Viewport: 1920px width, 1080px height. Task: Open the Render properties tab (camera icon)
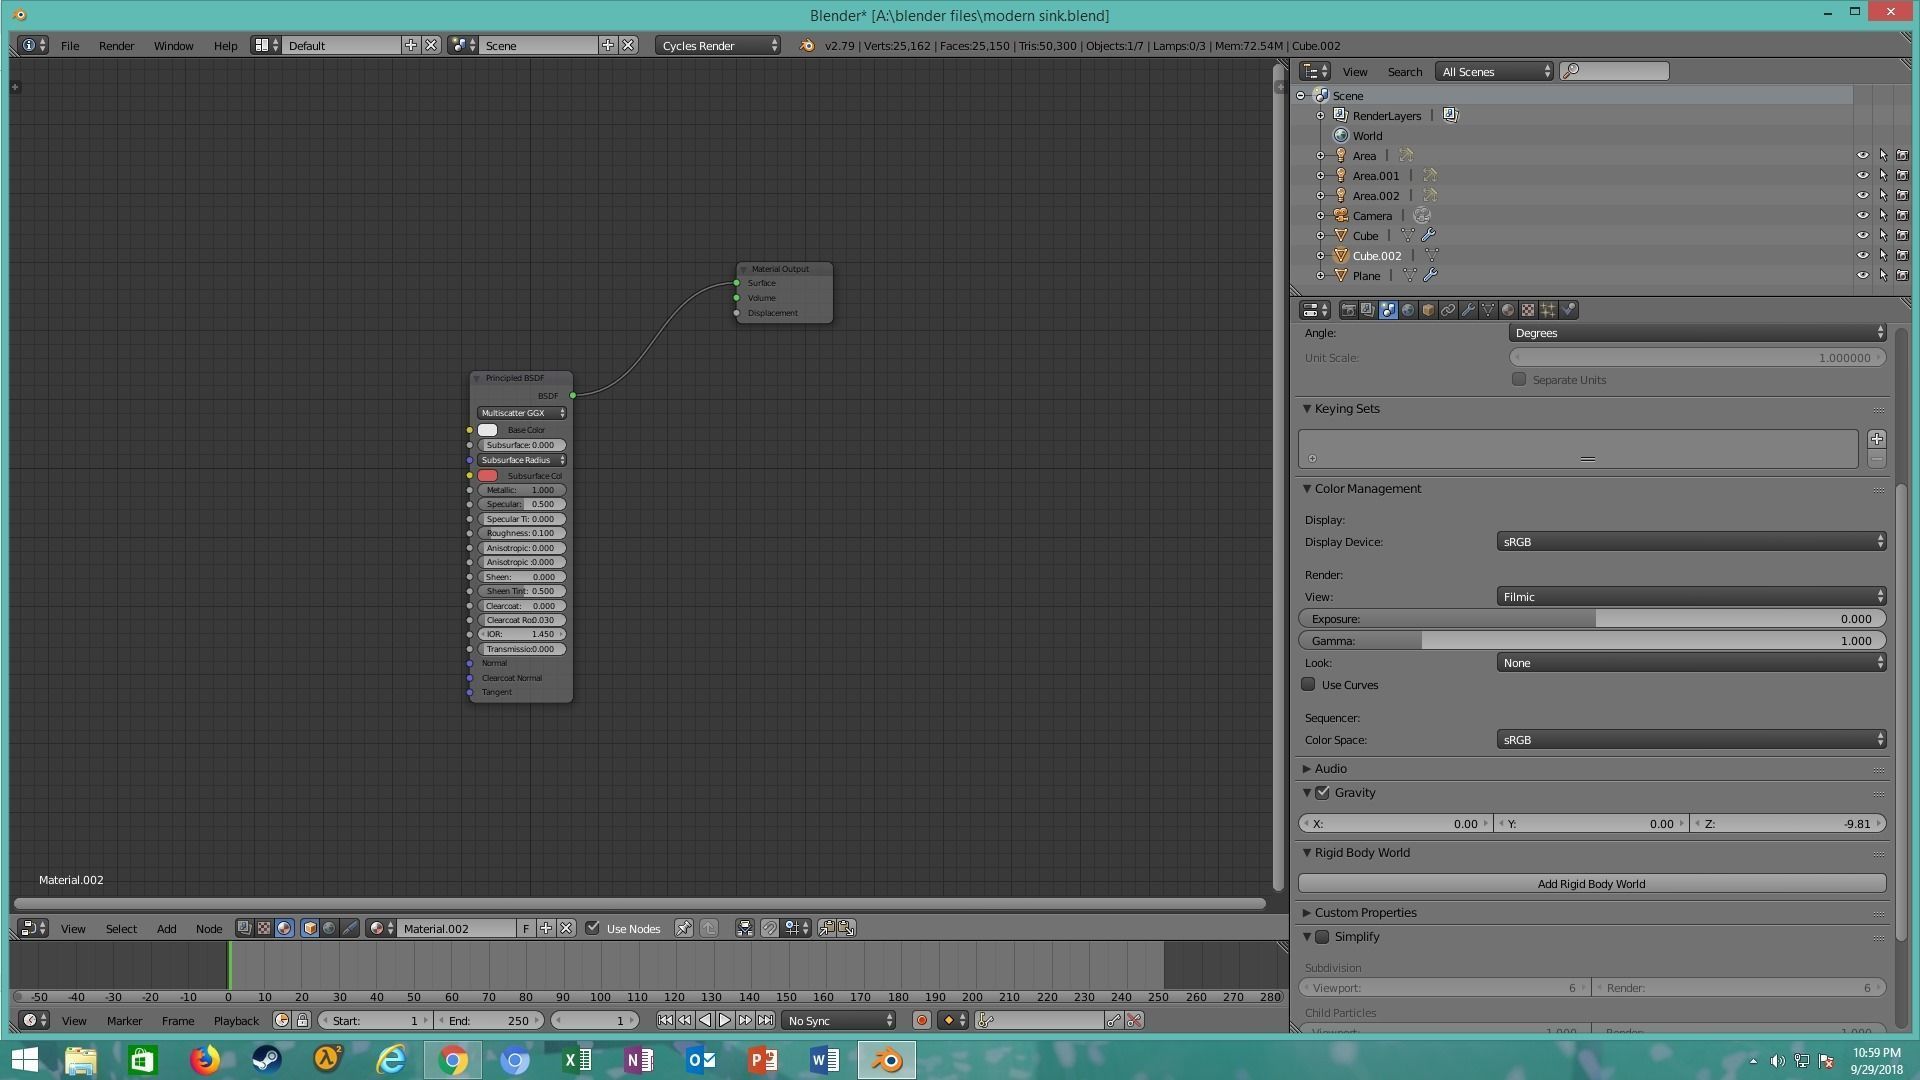click(1348, 310)
